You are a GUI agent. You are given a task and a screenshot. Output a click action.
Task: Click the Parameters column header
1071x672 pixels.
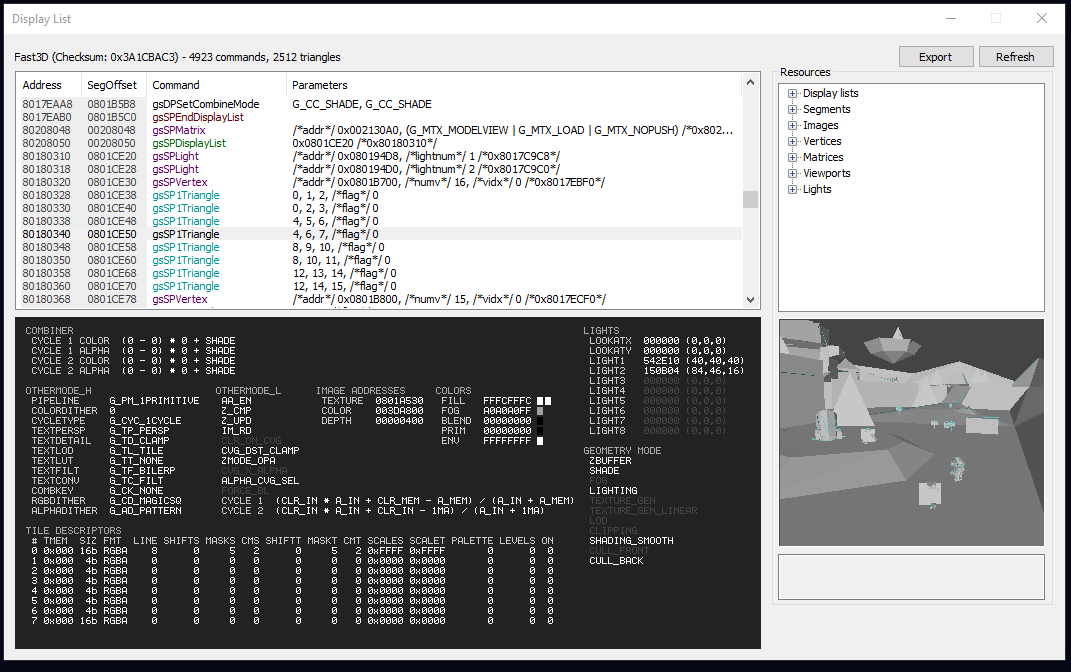[320, 85]
